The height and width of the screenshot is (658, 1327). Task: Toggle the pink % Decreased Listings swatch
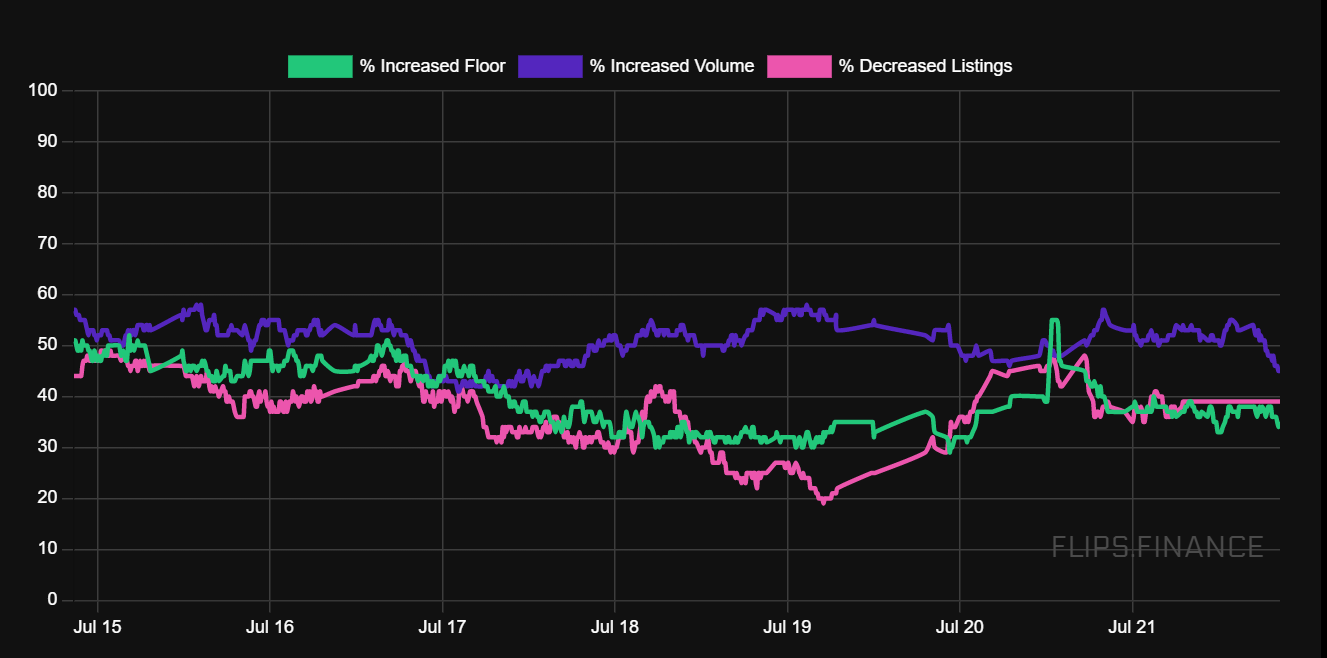799,66
